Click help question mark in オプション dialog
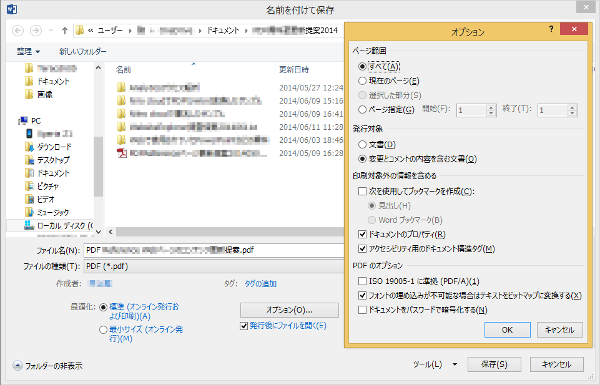 551,29
